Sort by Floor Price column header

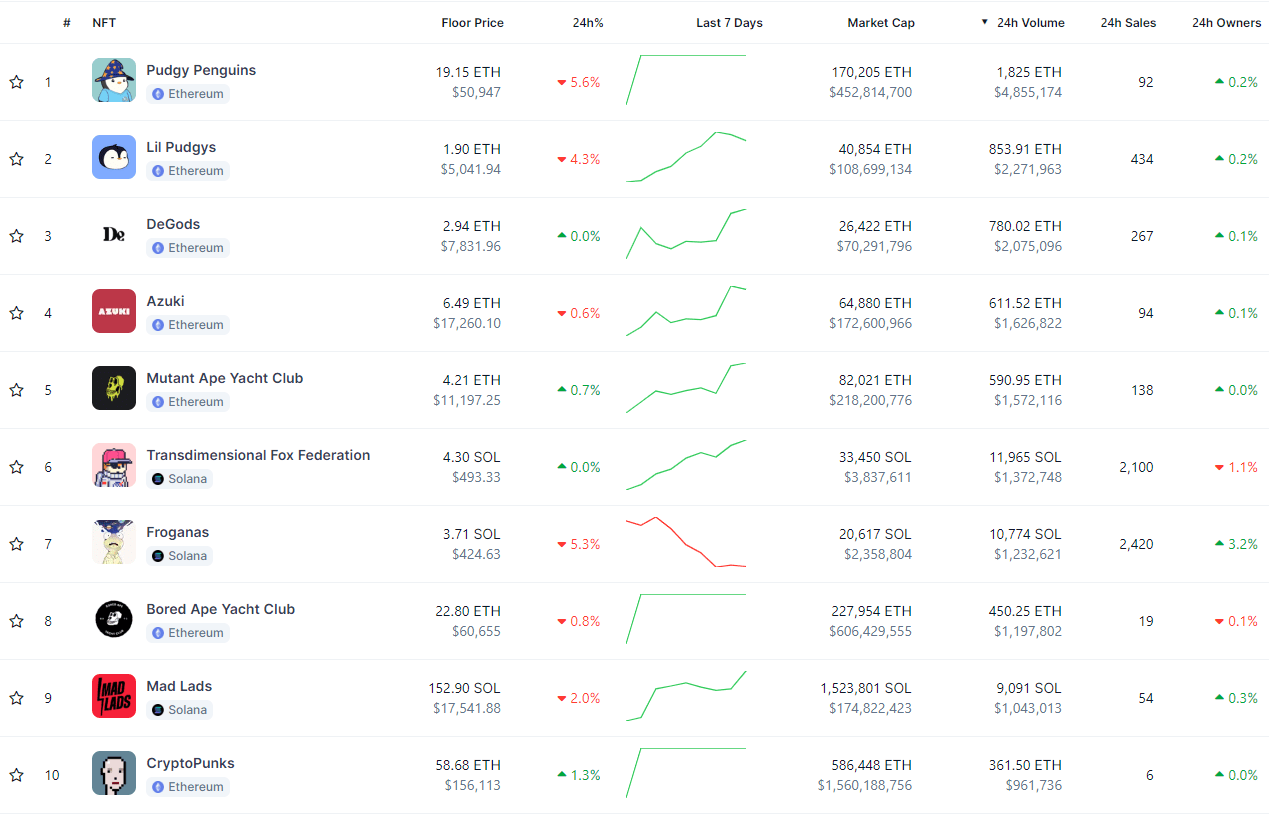point(472,23)
